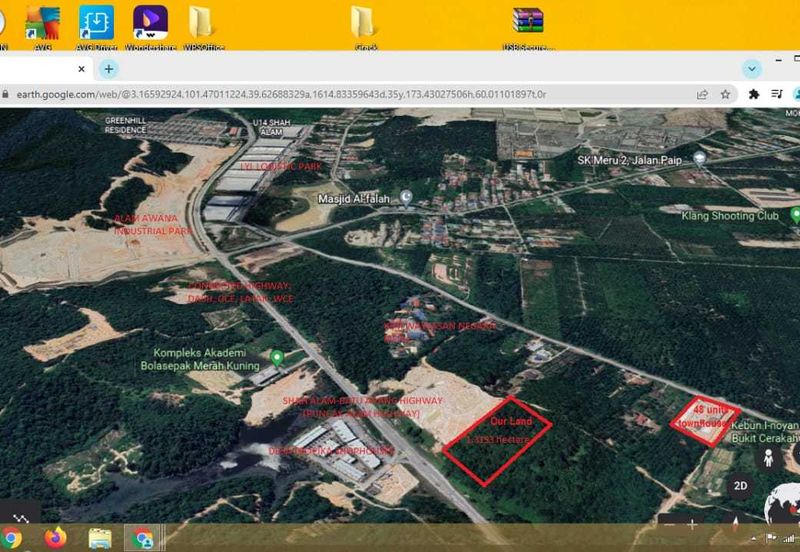Image resolution: width=800 pixels, height=552 pixels.
Task: Zoom out with the minus button
Action: [667, 524]
